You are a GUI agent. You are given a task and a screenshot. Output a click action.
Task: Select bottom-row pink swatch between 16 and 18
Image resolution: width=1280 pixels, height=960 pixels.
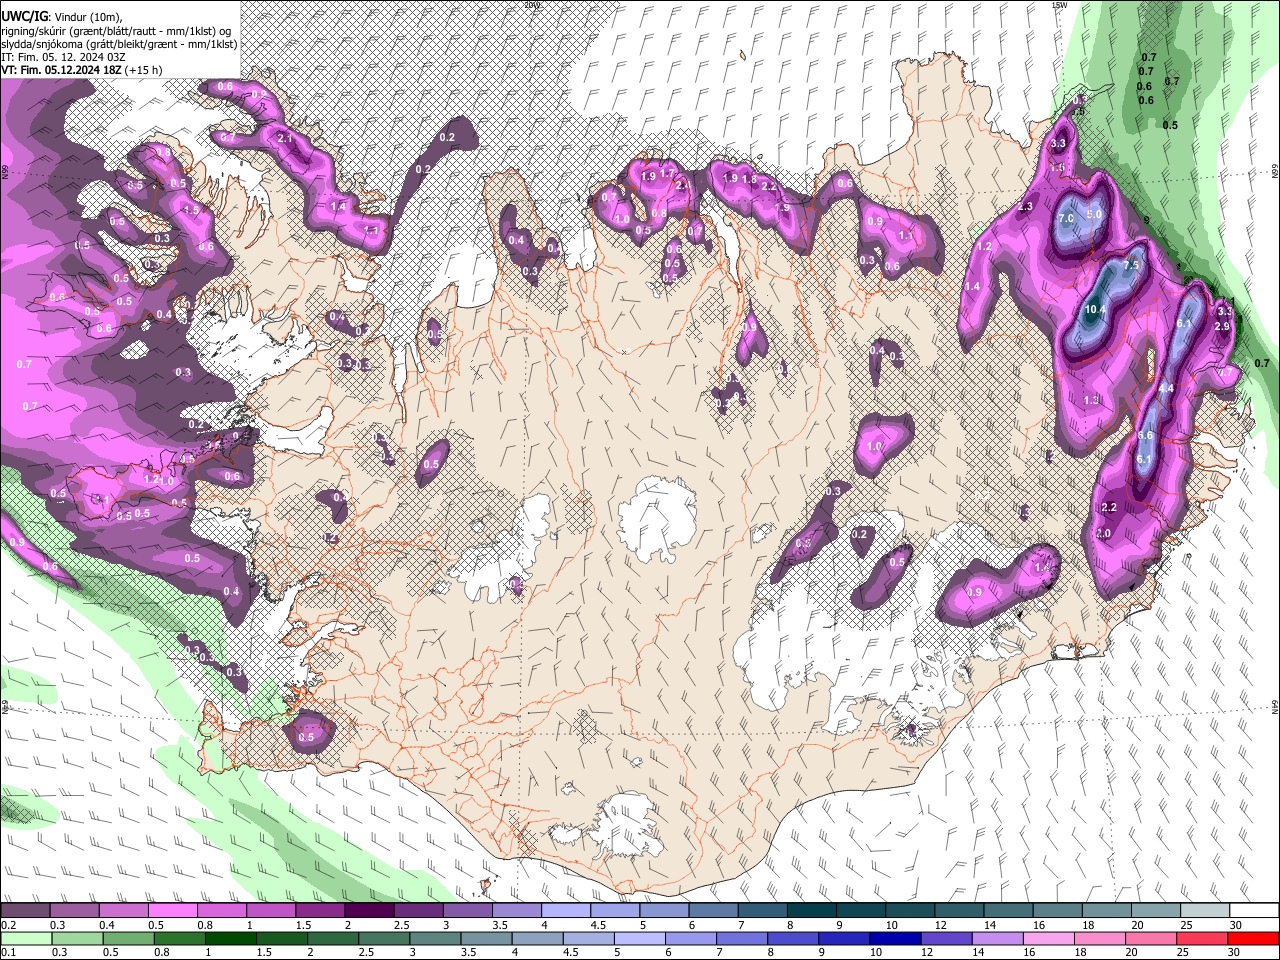pos(1048,938)
